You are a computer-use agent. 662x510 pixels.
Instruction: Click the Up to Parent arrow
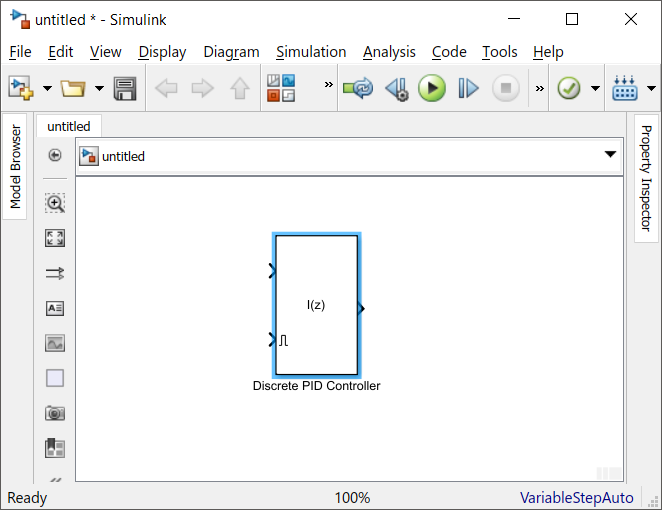click(240, 88)
